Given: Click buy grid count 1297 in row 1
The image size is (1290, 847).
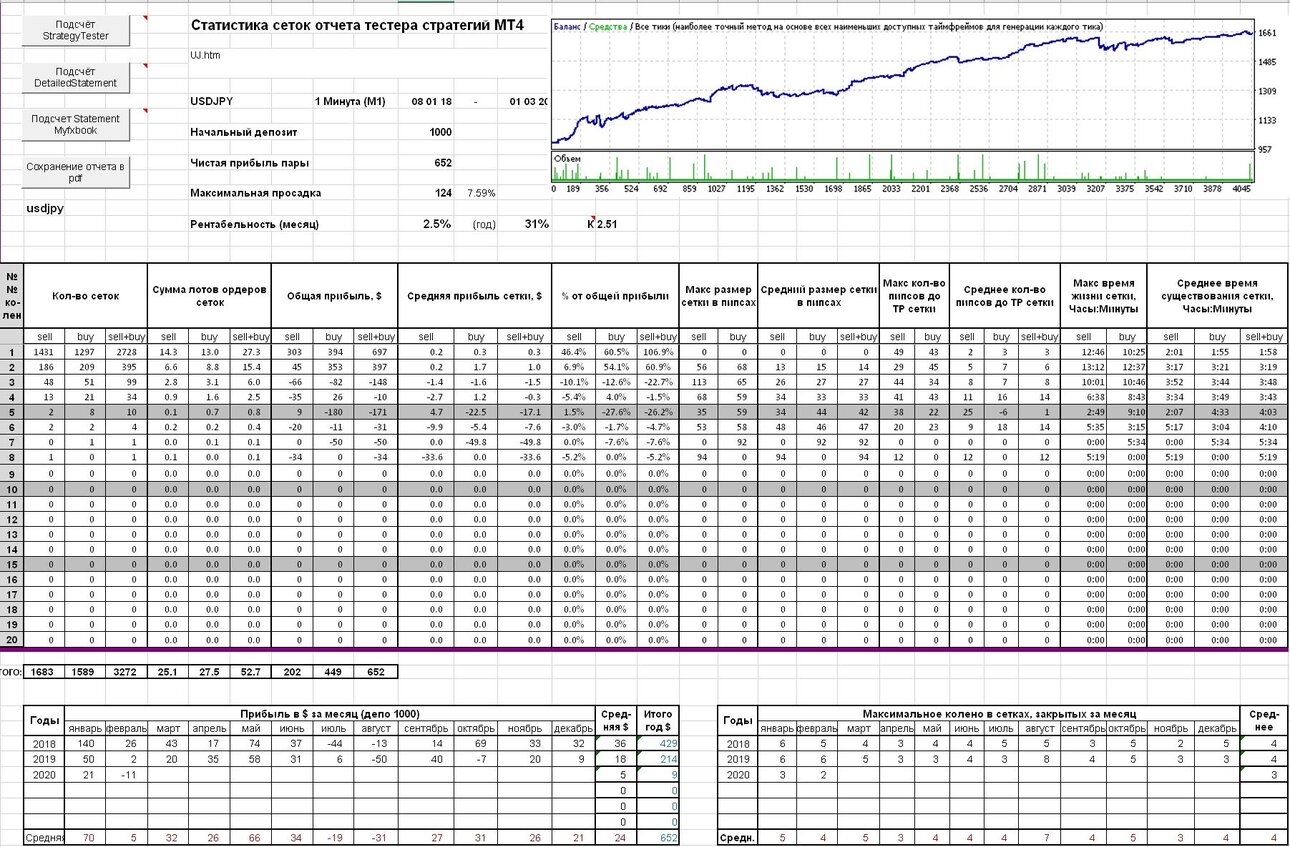Looking at the screenshot, I should click(85, 352).
